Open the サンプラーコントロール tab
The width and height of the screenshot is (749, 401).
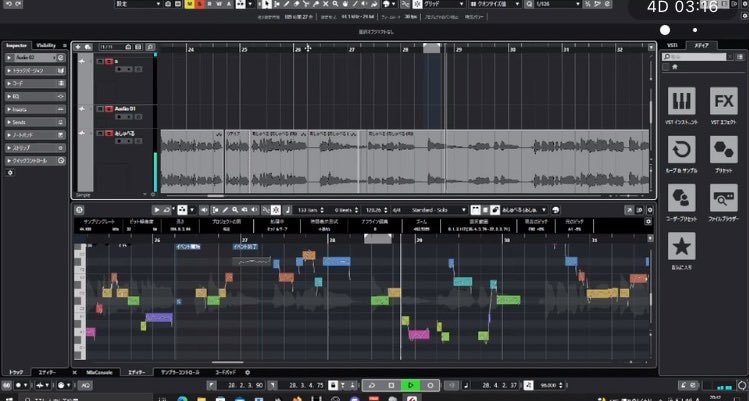(180, 372)
